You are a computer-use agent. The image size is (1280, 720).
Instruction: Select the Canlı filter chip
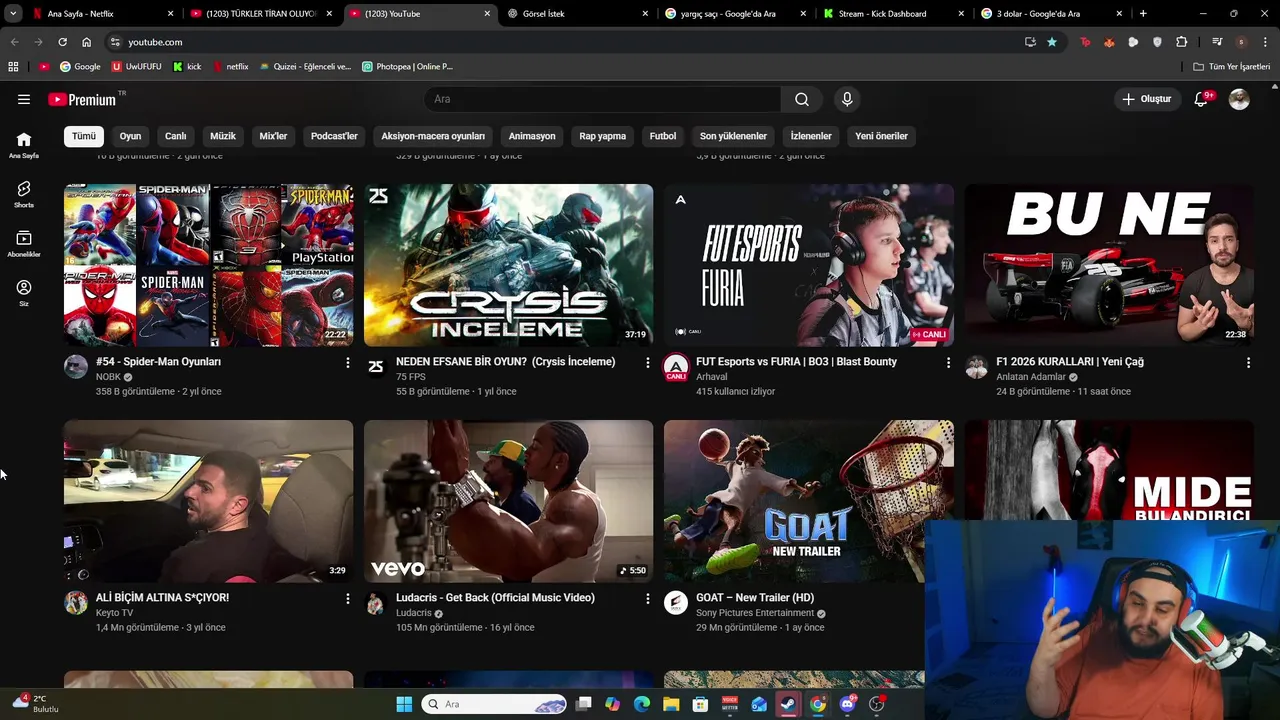point(176,136)
